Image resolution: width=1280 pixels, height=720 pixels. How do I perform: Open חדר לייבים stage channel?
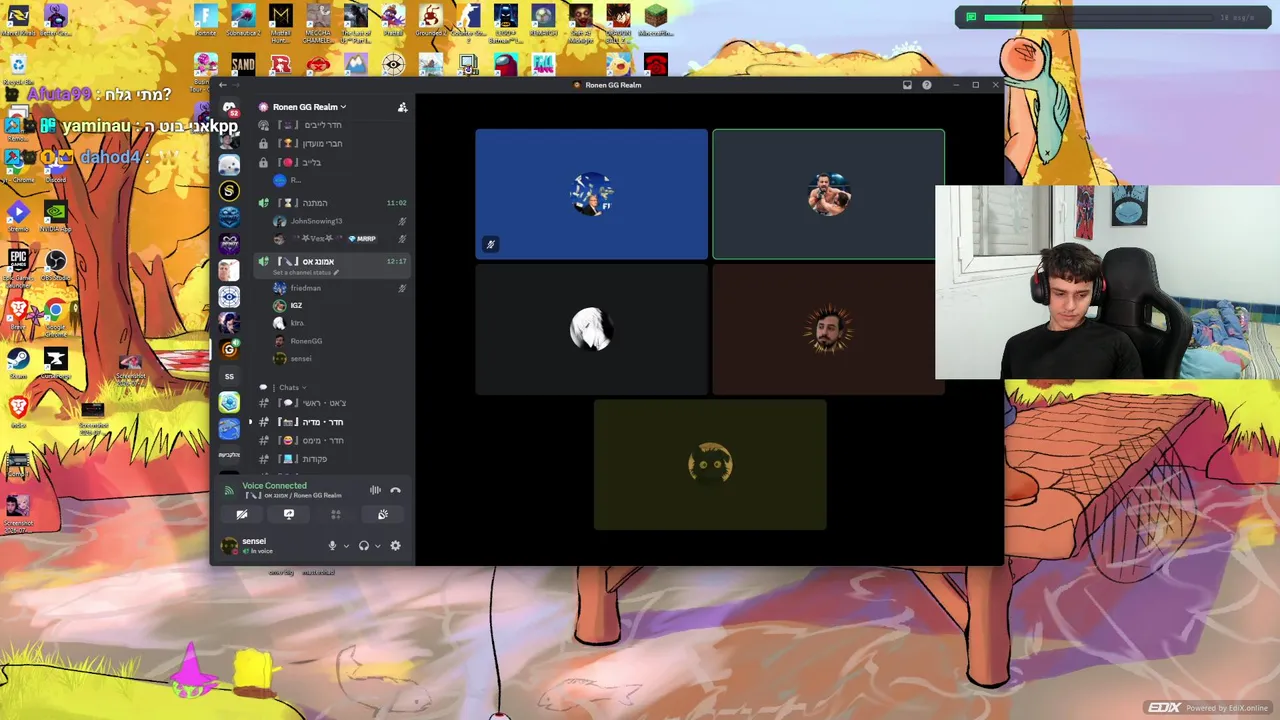pos(333,125)
